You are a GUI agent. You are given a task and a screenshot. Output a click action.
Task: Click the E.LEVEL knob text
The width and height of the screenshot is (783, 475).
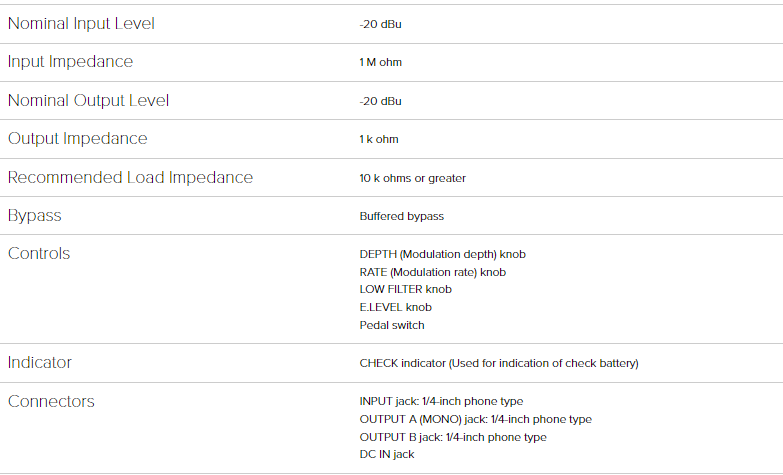[395, 307]
